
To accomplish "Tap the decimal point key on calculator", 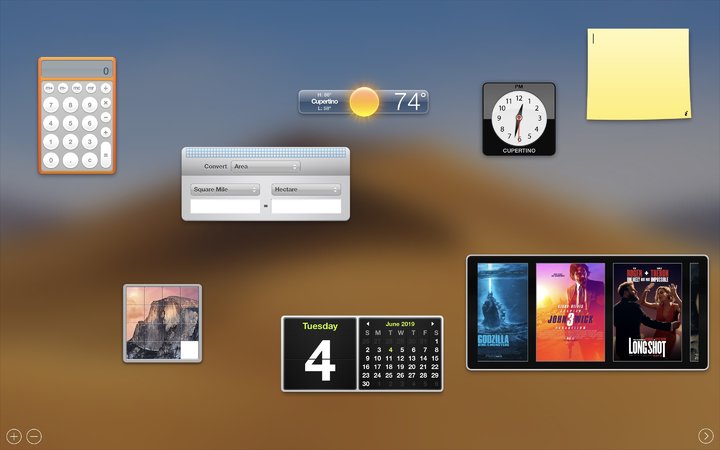I will (70, 160).
